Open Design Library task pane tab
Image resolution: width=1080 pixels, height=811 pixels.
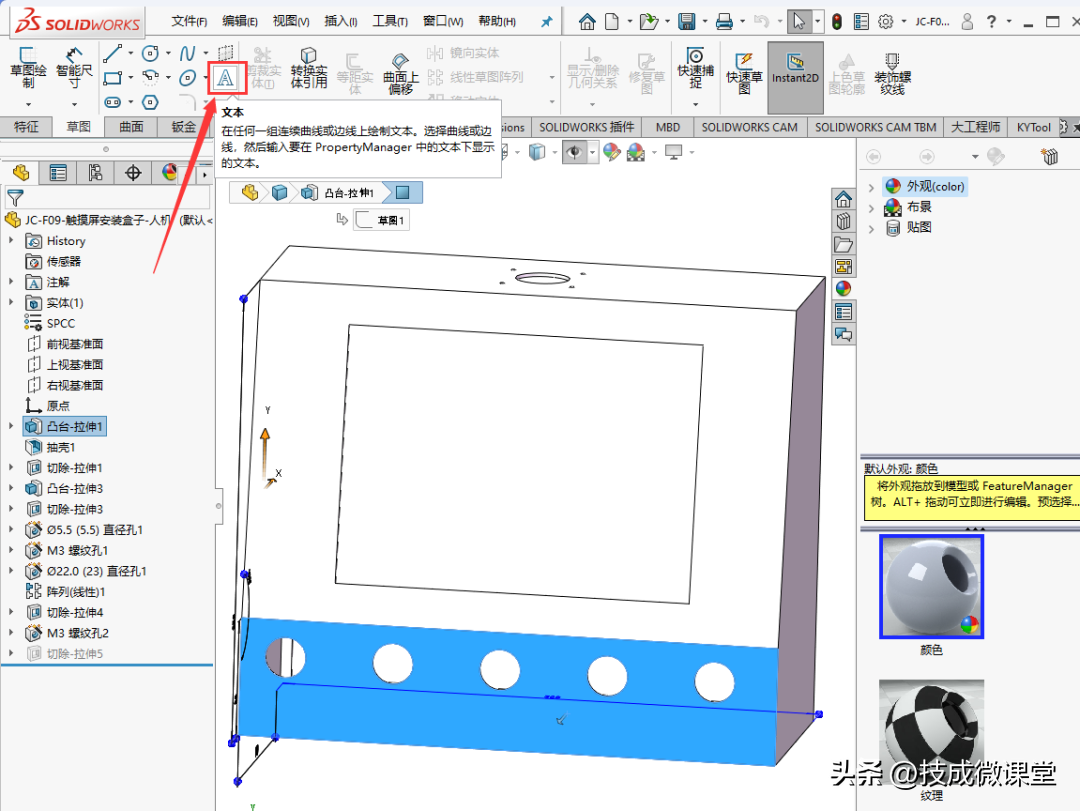pos(844,222)
